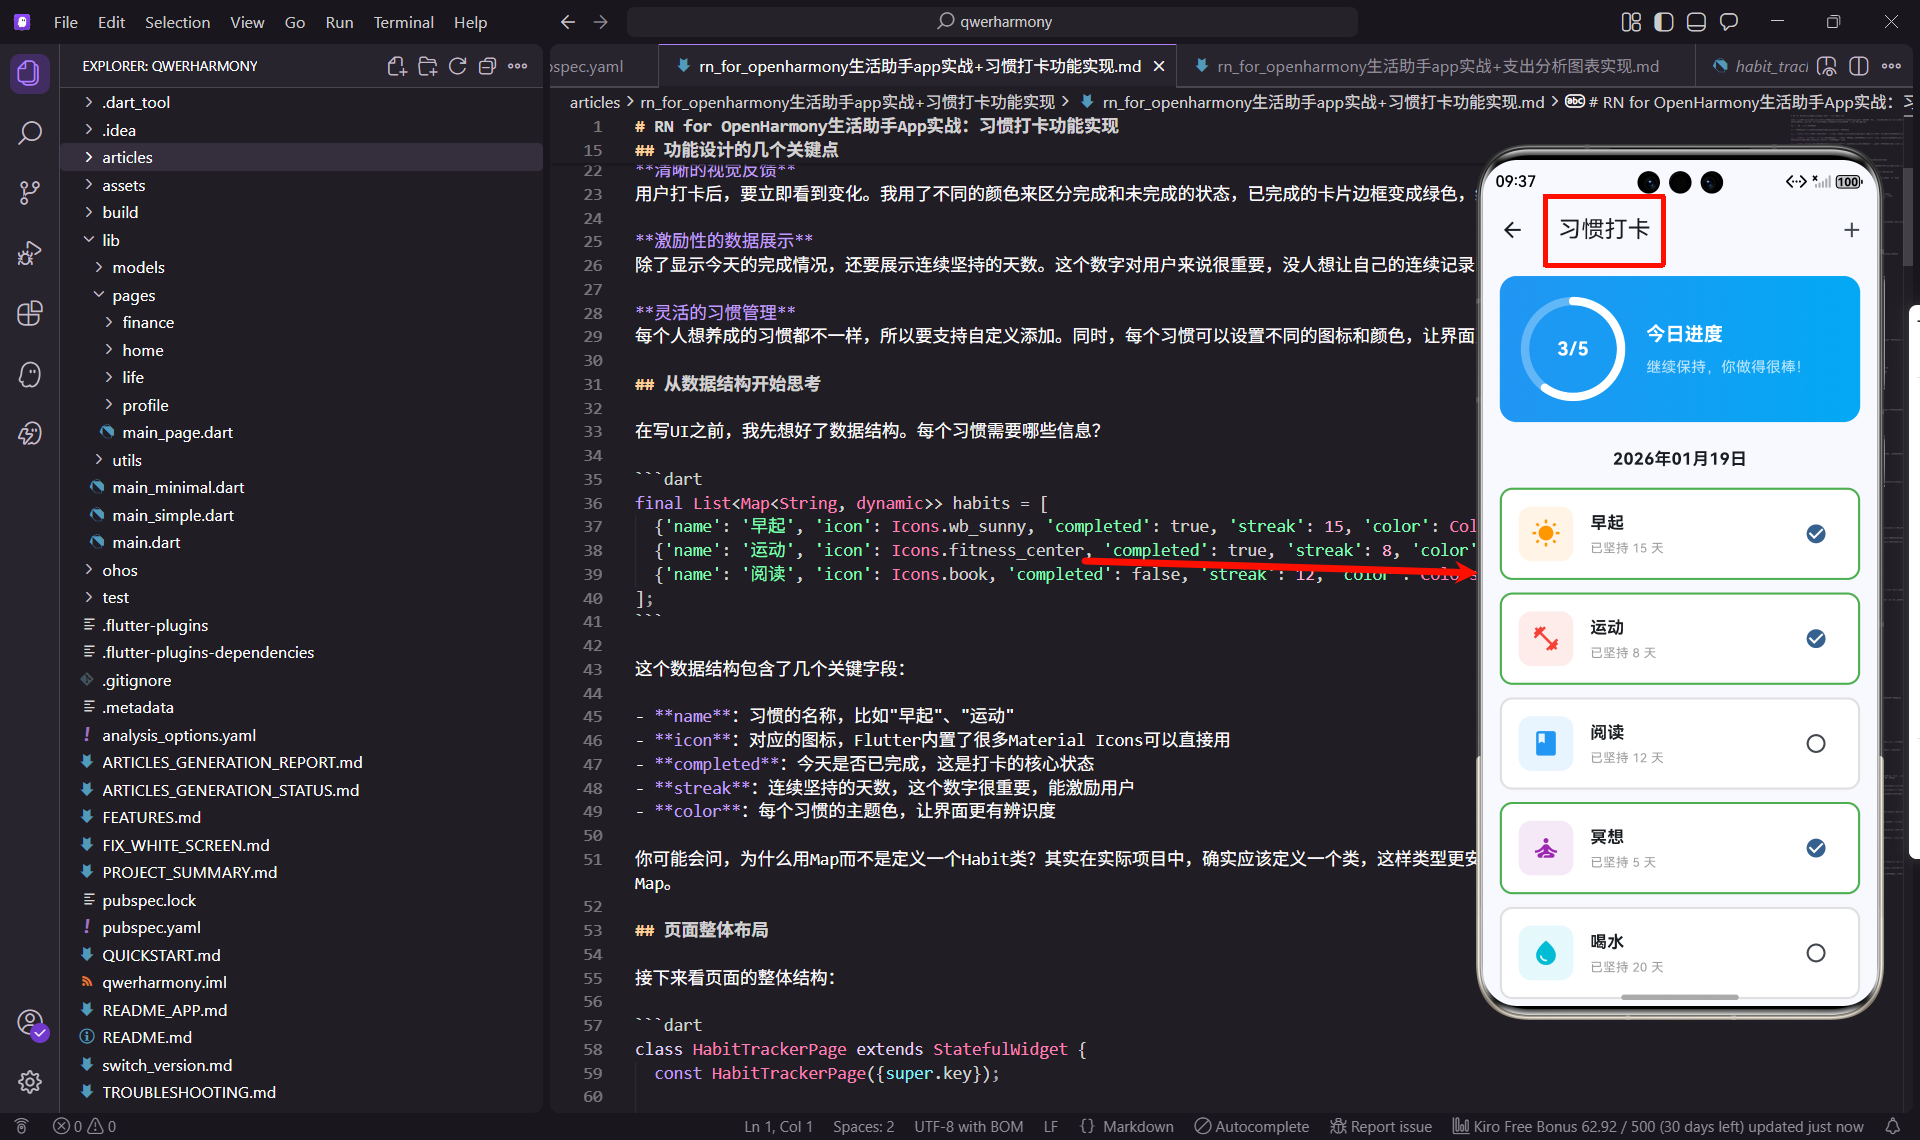Go forward with navigation arrow
This screenshot has width=1920, height=1140.
pos(600,22)
